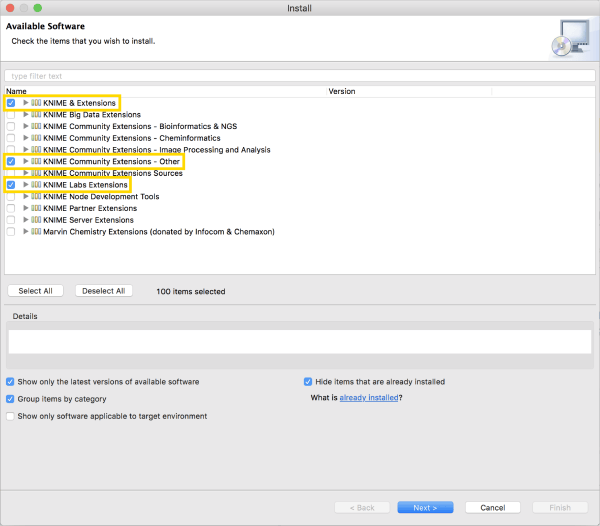Click the Deselect All button
The height and width of the screenshot is (526, 600).
(104, 291)
